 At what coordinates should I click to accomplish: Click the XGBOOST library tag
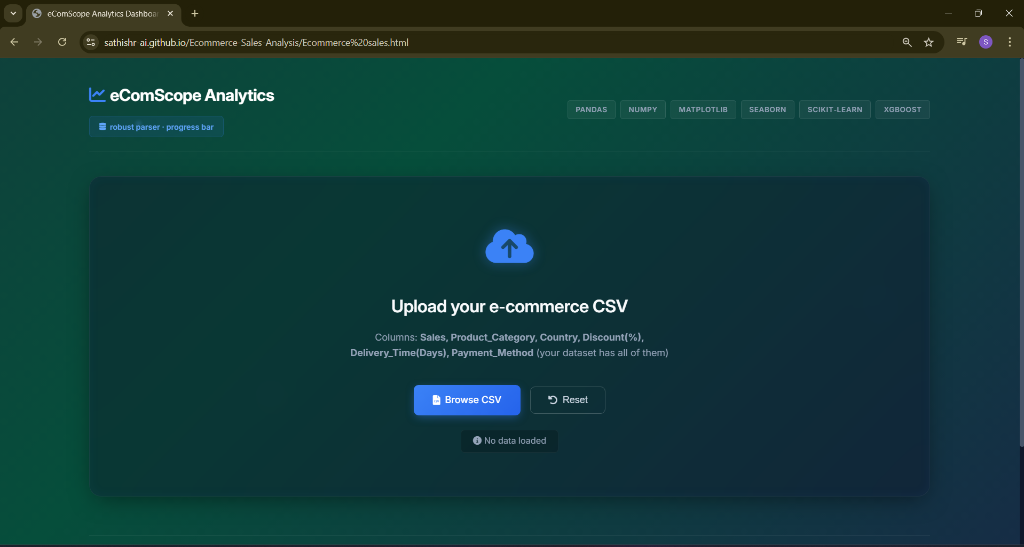pyautogui.click(x=903, y=109)
